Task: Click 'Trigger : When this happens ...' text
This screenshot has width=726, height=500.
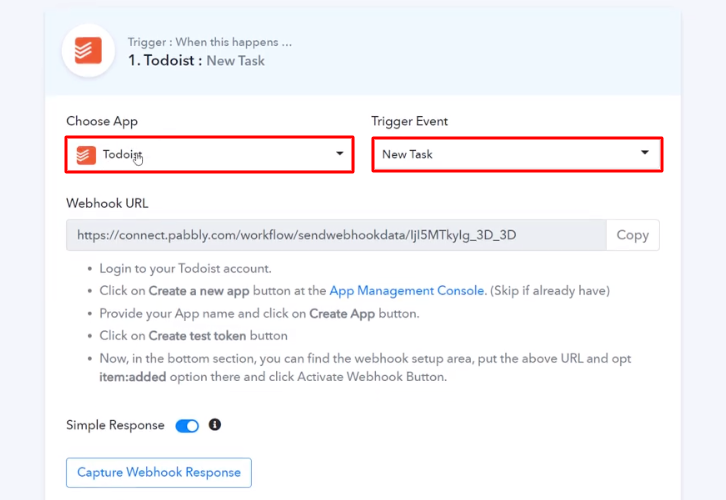Action: coord(210,42)
